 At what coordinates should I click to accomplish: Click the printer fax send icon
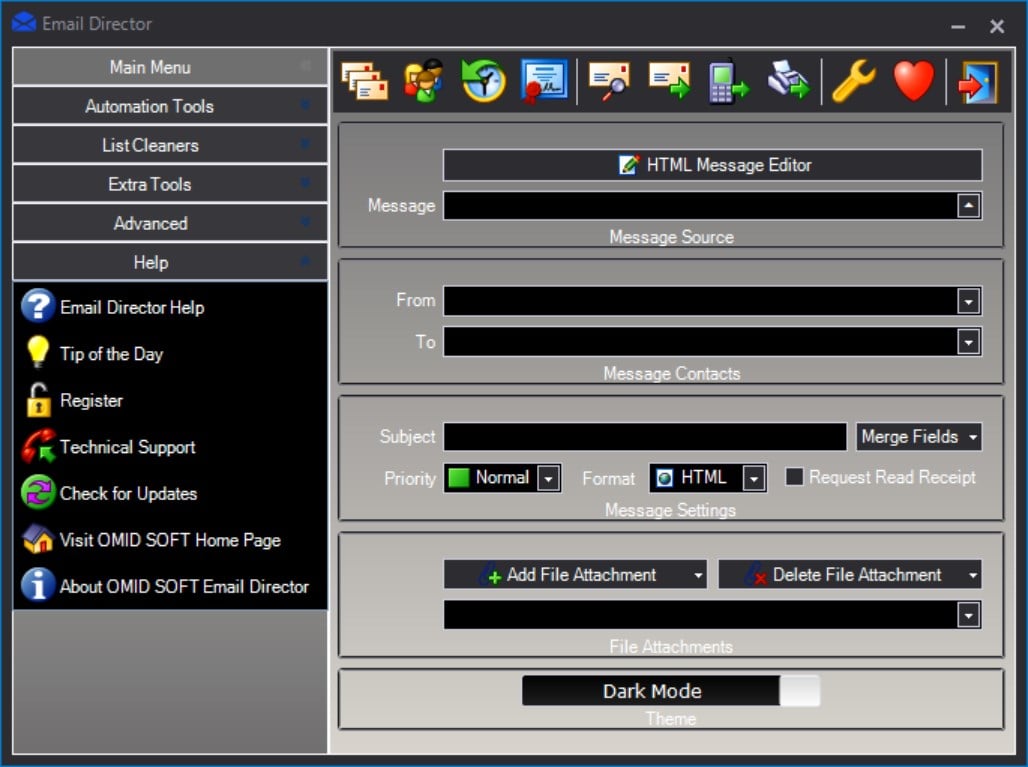(789, 80)
